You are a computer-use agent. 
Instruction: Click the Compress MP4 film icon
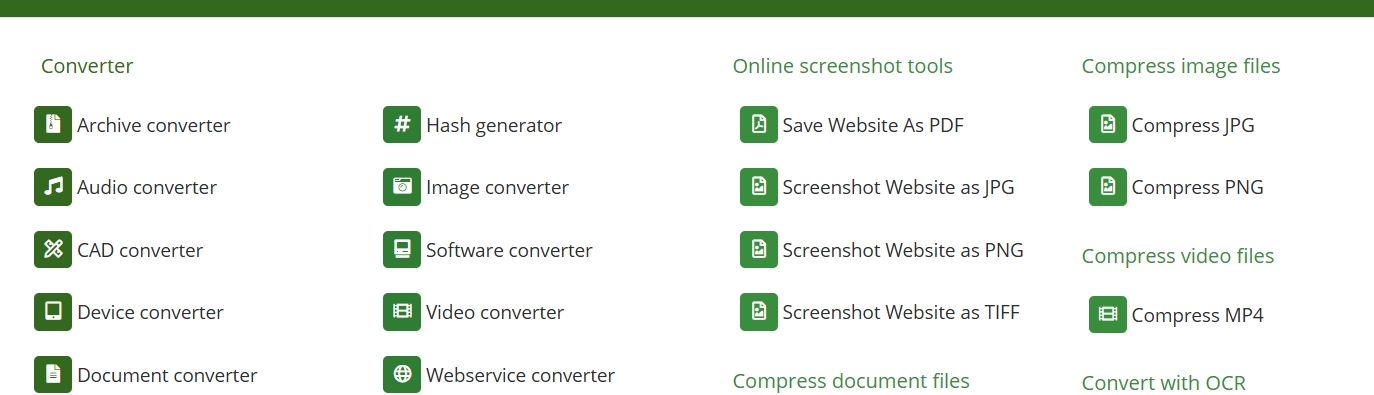pos(1108,315)
